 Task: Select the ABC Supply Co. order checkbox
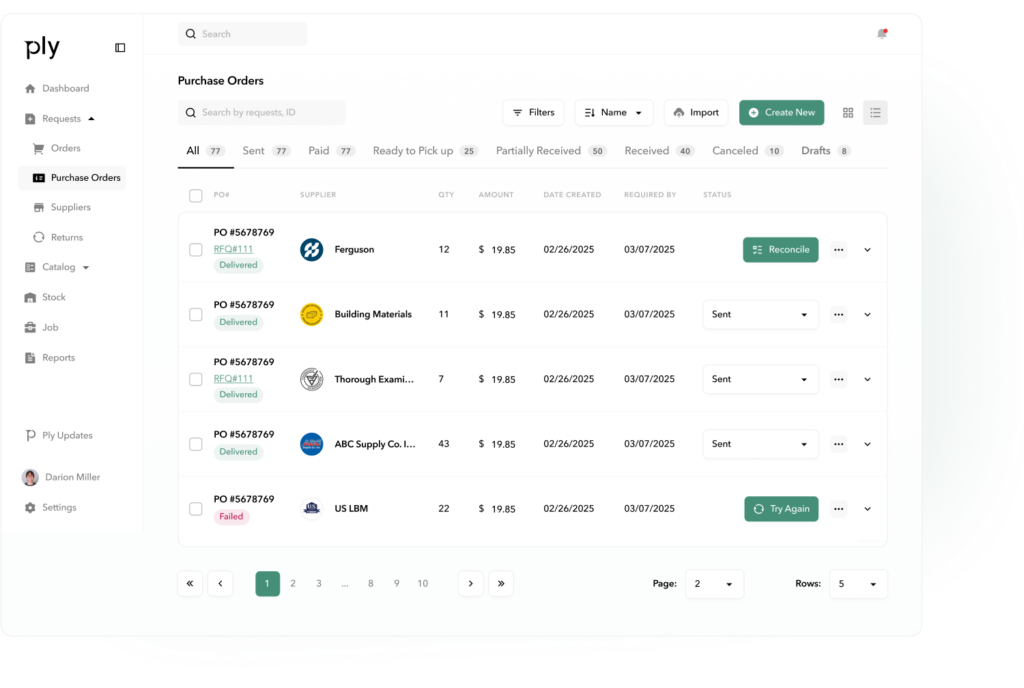196,444
